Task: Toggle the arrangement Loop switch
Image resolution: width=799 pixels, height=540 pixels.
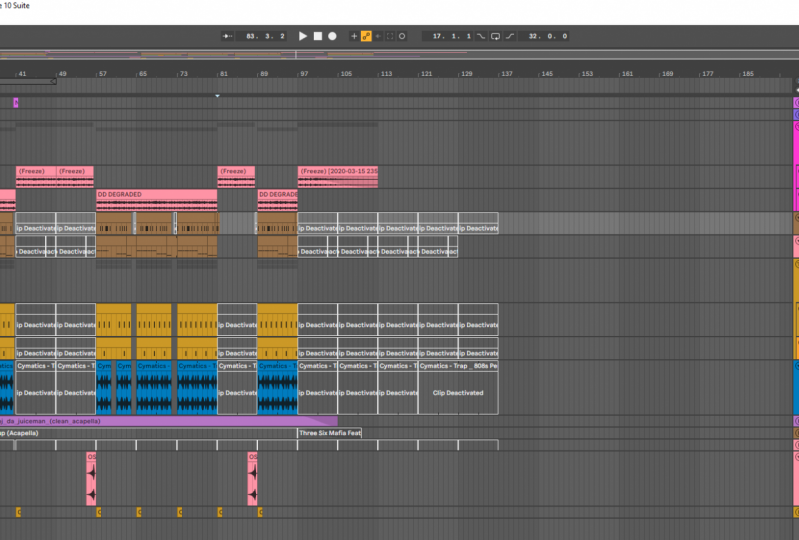Action: click(x=495, y=36)
